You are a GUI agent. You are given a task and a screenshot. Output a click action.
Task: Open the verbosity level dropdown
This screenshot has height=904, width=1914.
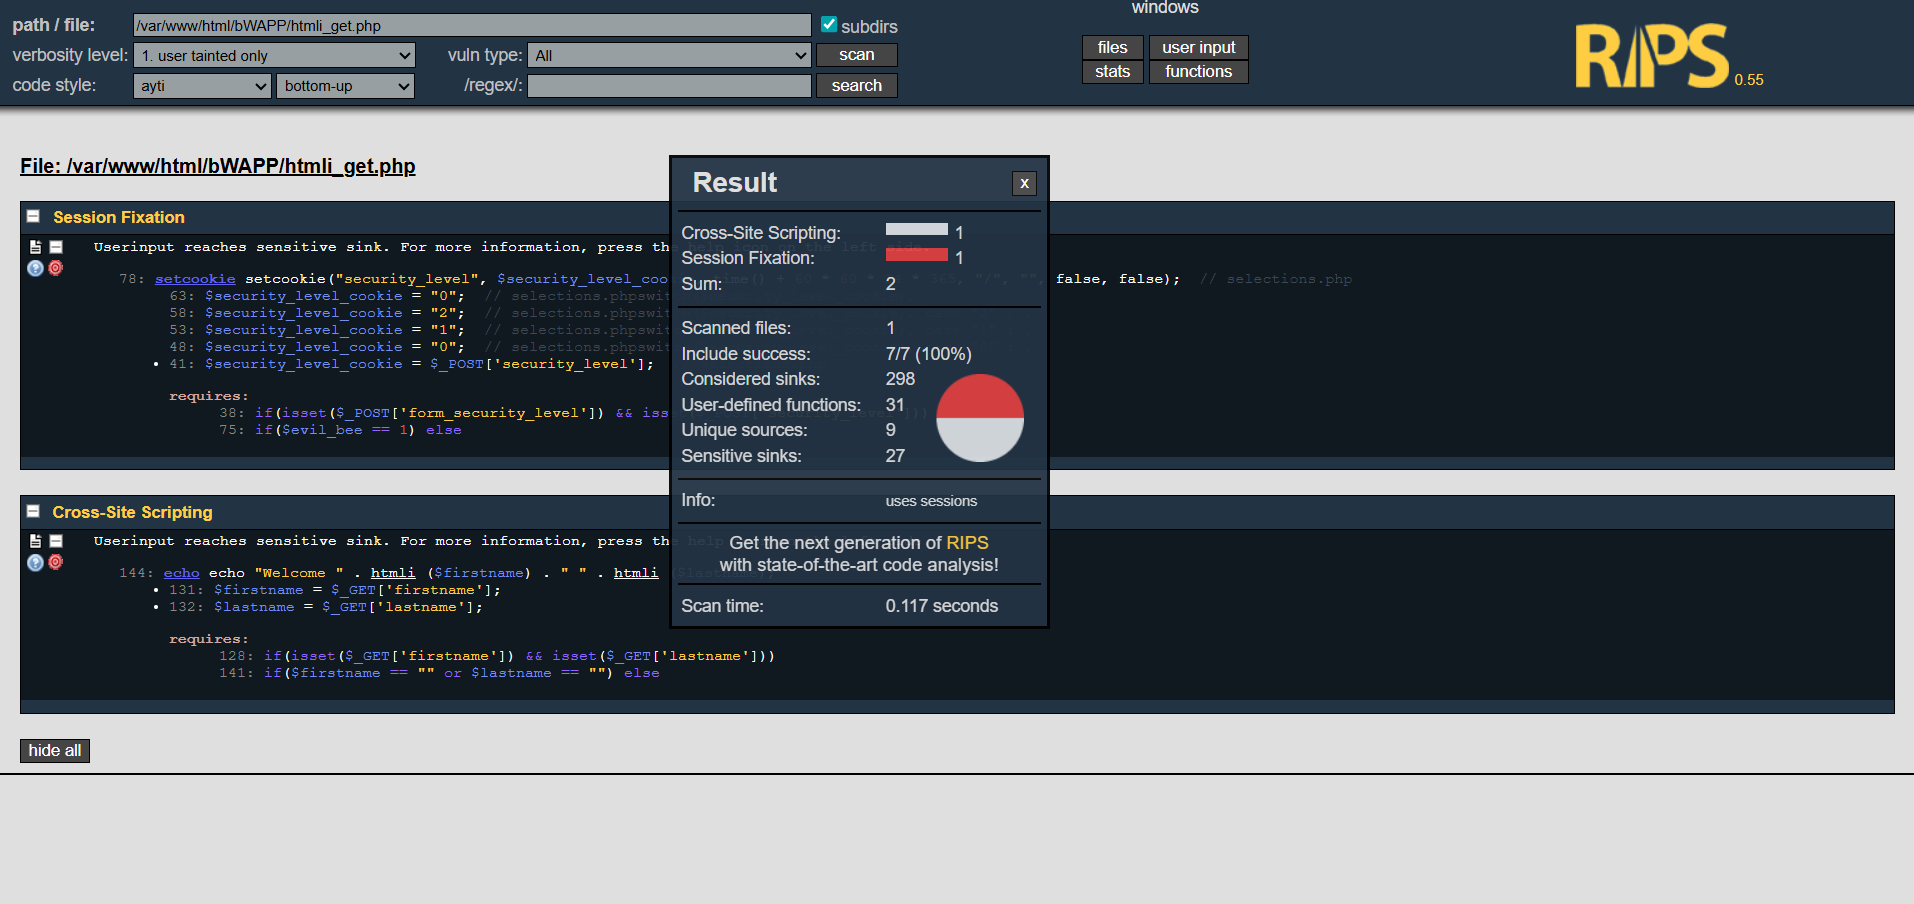pyautogui.click(x=274, y=56)
